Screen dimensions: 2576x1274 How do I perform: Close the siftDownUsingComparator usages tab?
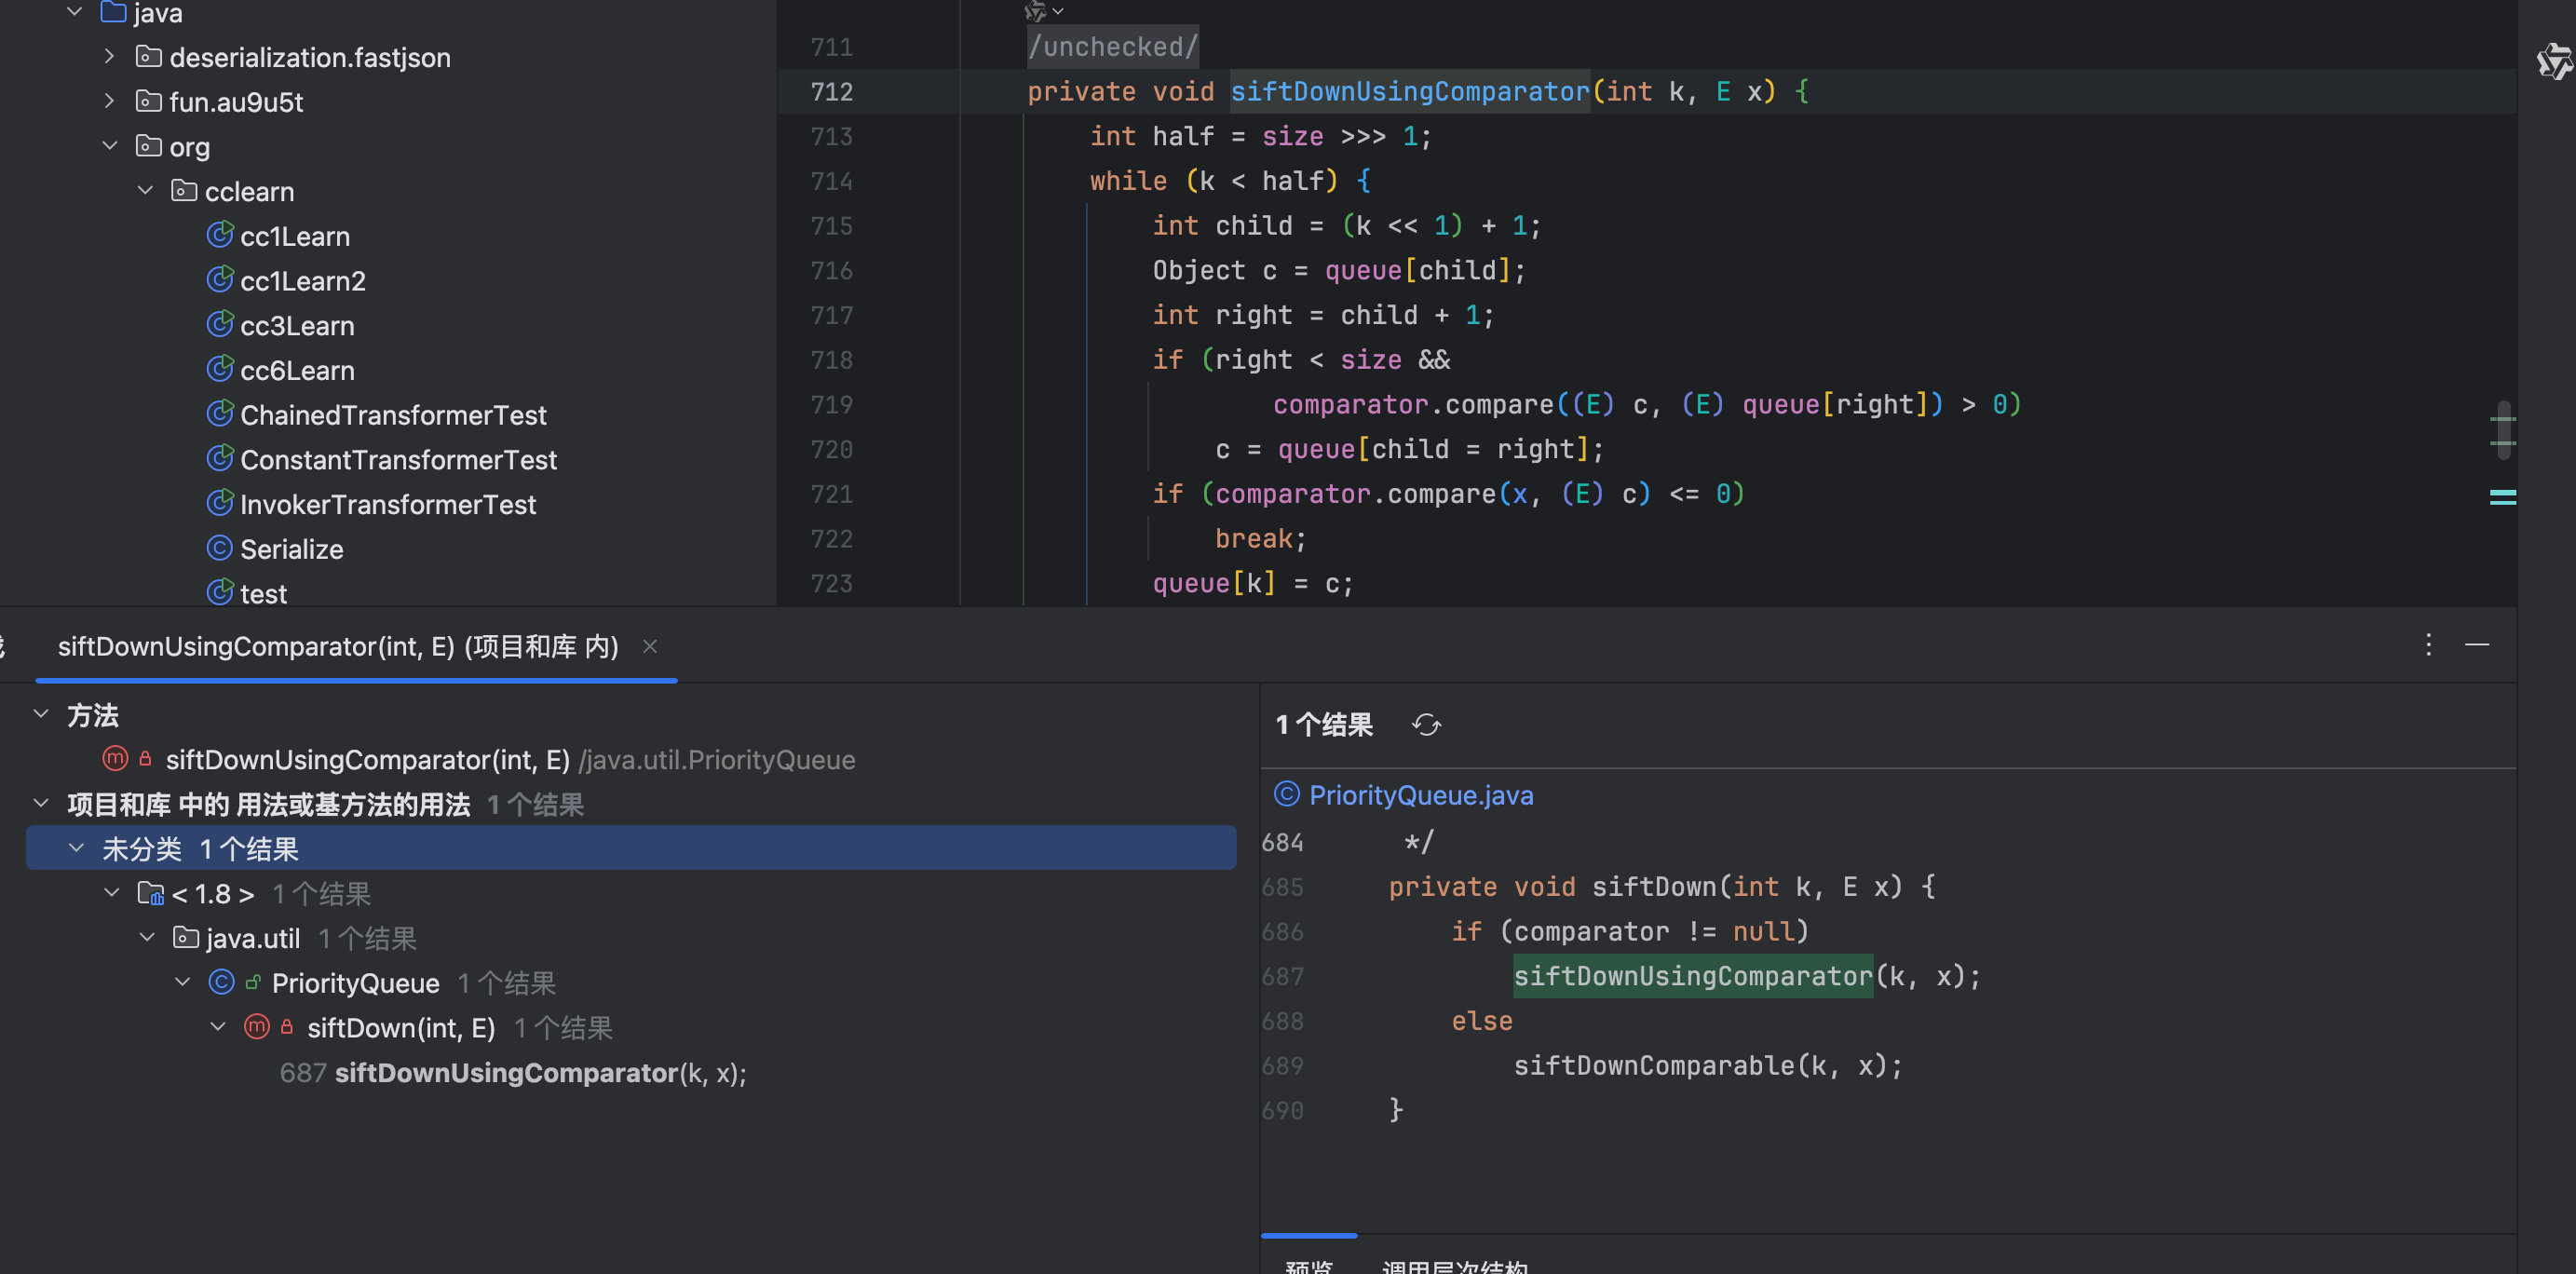[x=650, y=647]
